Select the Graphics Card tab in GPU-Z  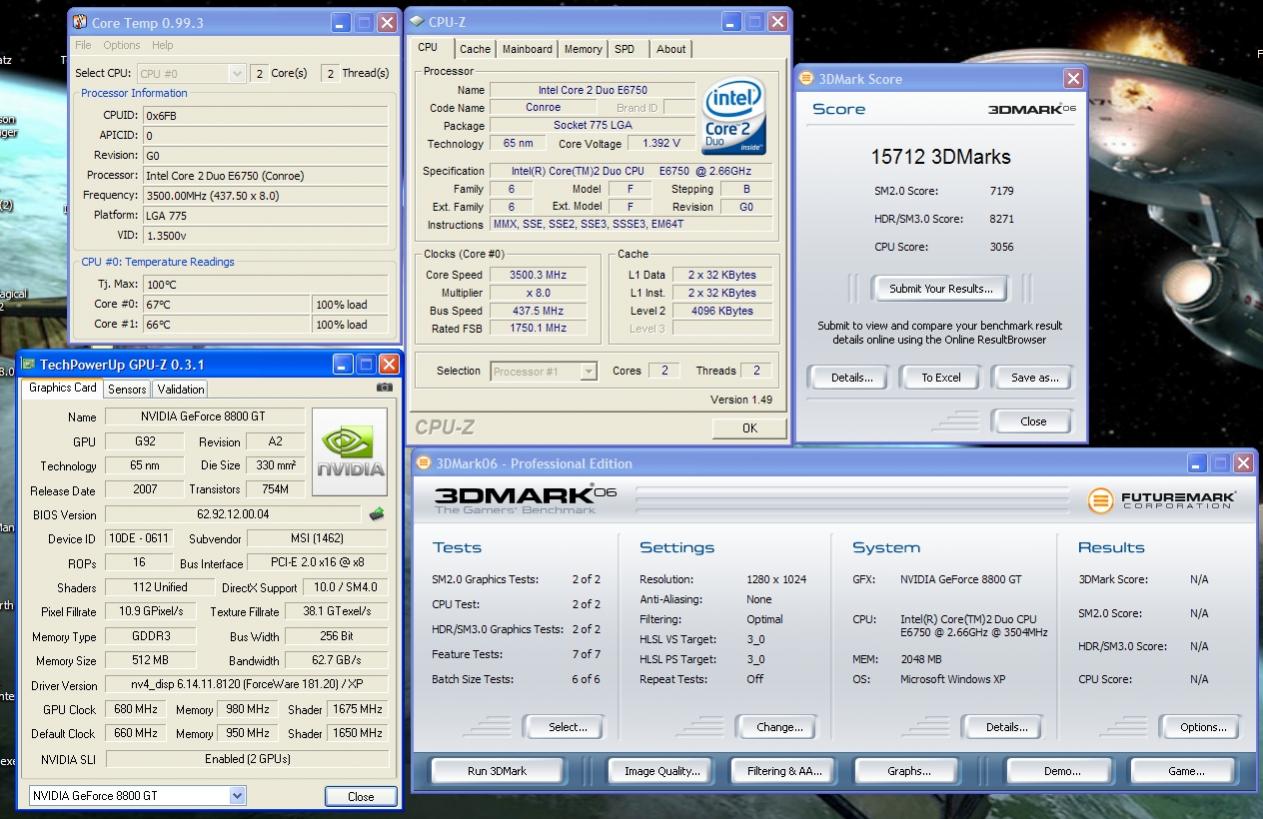click(62, 388)
